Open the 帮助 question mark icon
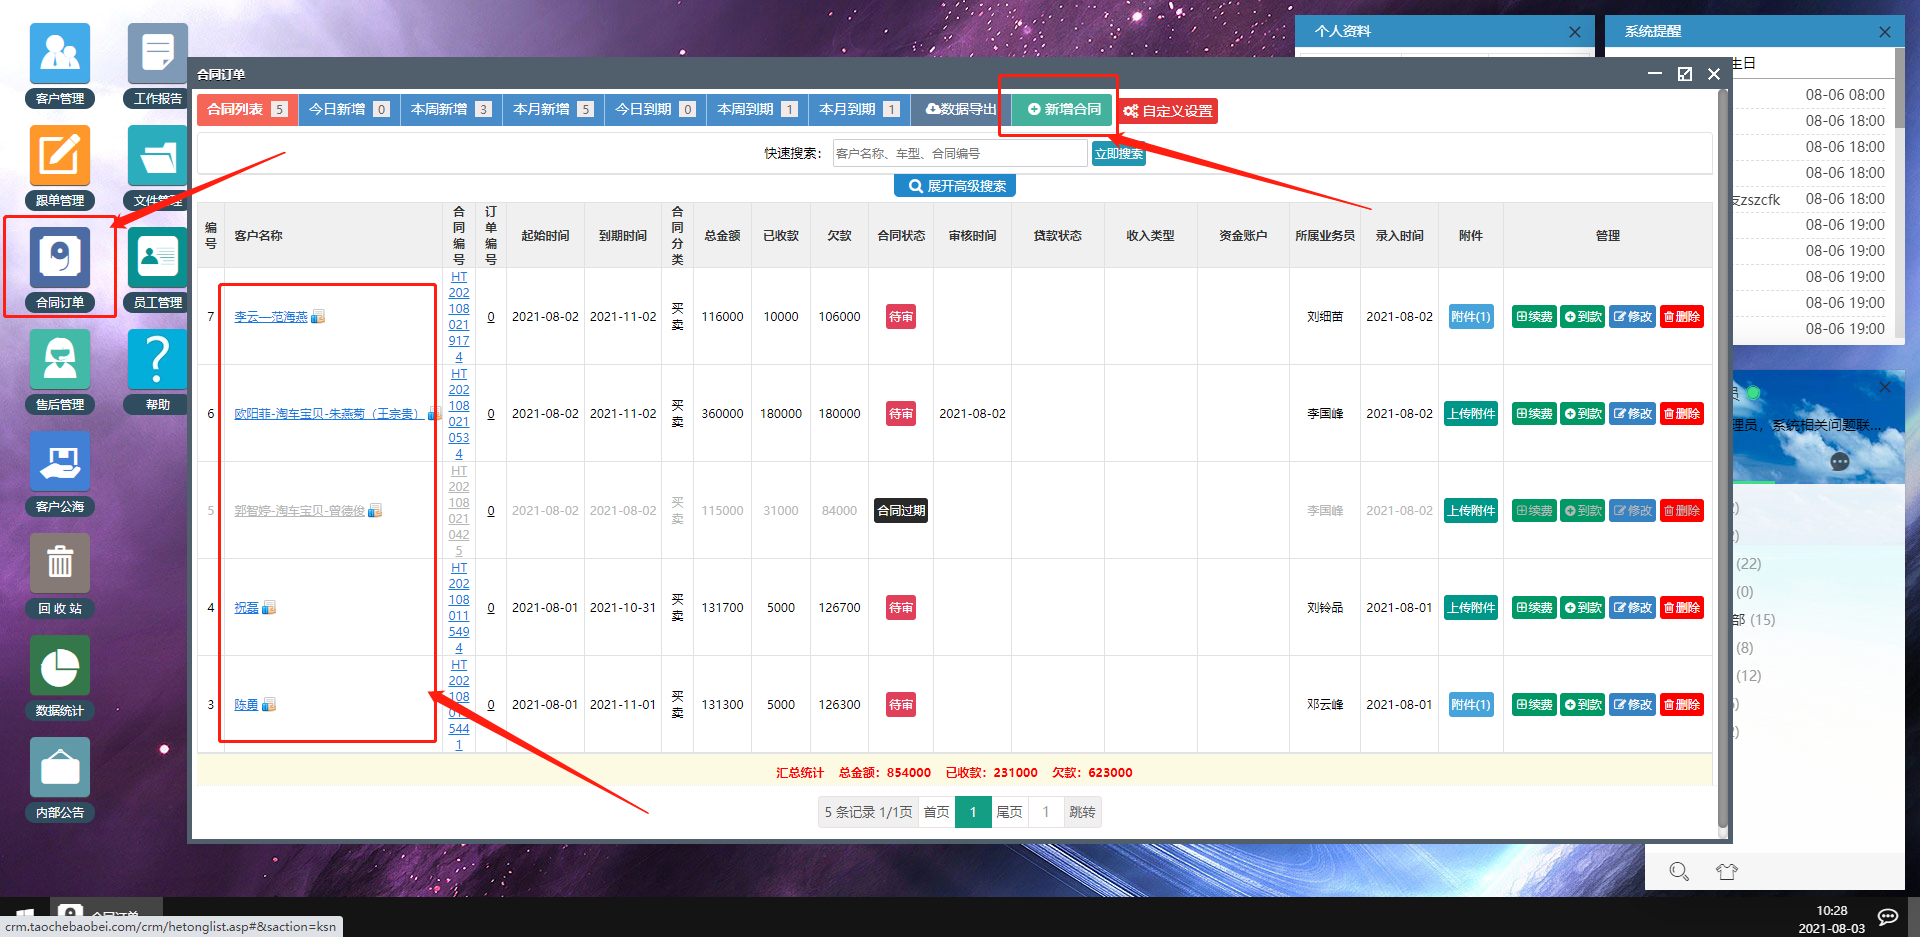The image size is (1920, 937). 157,371
